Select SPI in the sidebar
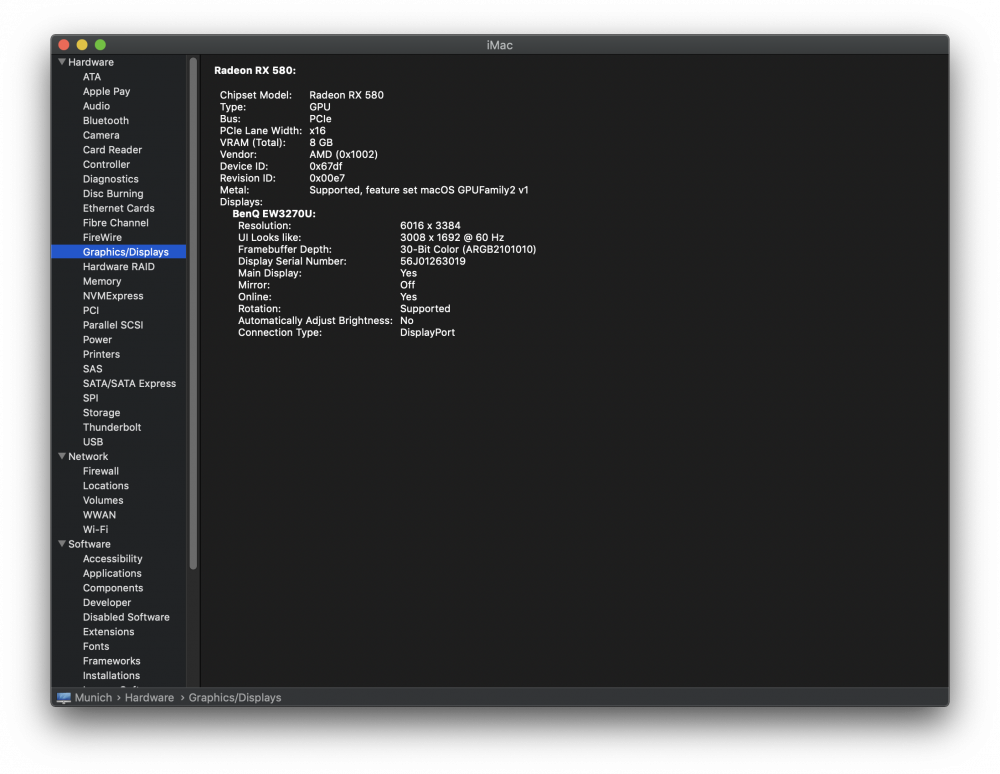The height and width of the screenshot is (774, 1000). pyautogui.click(x=91, y=398)
